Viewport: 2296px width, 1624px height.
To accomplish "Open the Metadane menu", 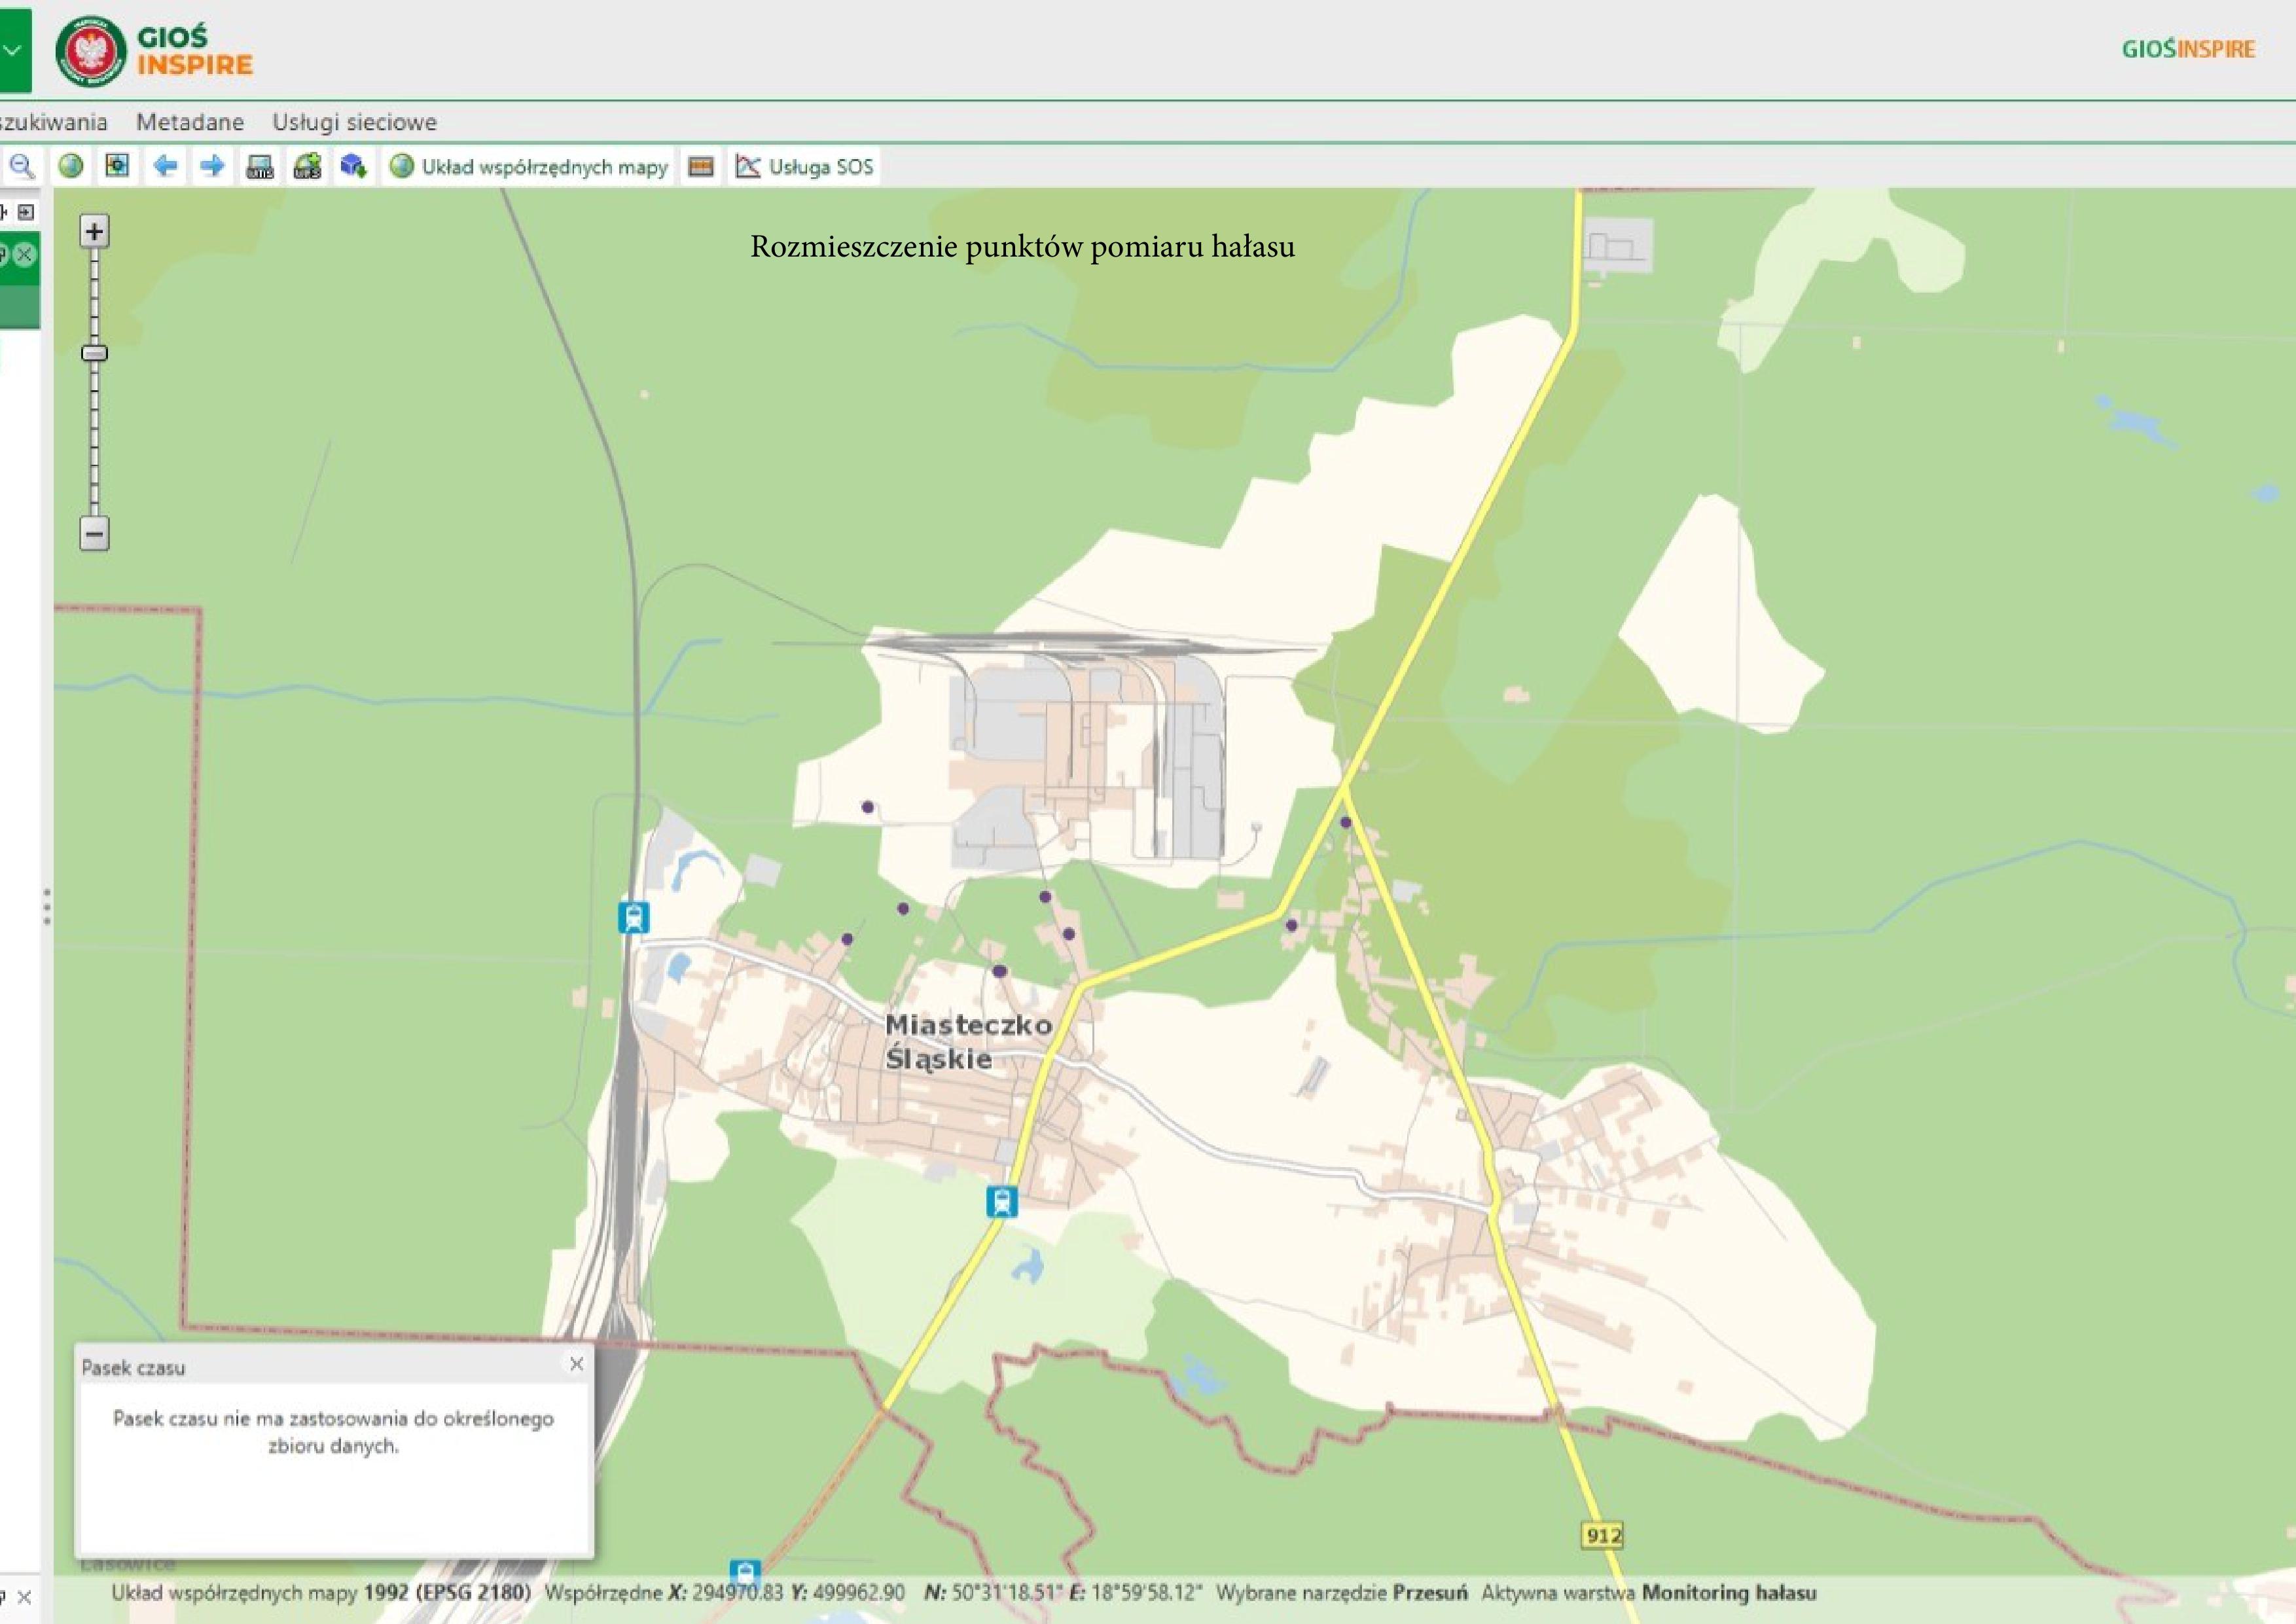I will pyautogui.click(x=190, y=122).
